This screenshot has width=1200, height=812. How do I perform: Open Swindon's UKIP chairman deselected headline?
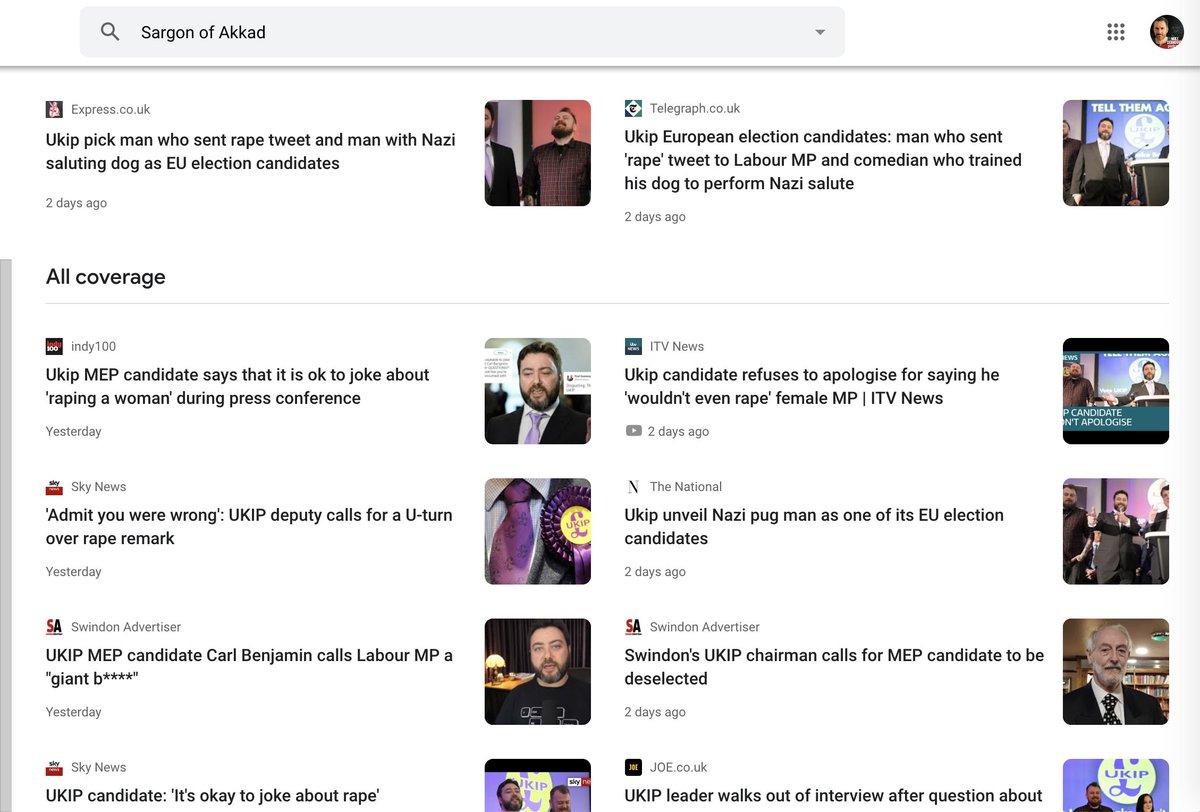[834, 667]
